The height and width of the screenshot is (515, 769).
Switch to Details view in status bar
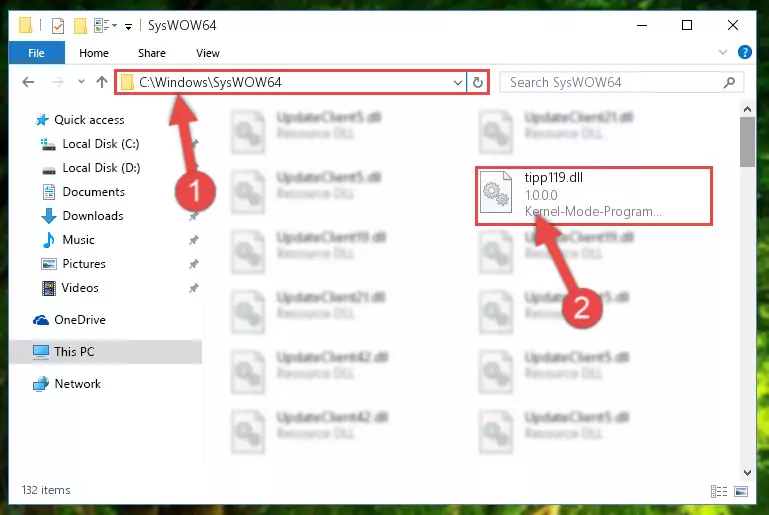719,491
